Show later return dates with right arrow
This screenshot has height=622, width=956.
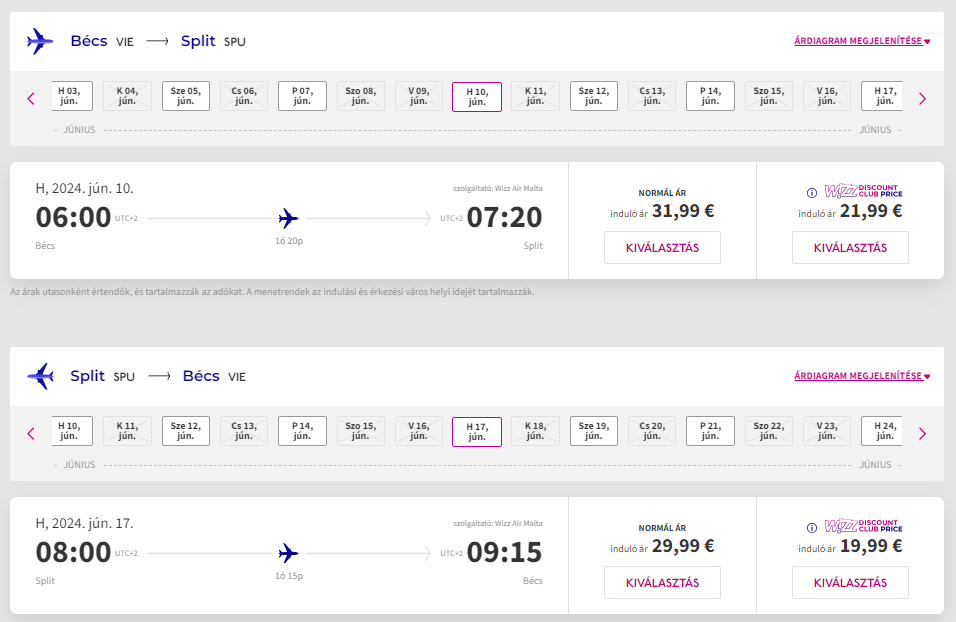922,434
